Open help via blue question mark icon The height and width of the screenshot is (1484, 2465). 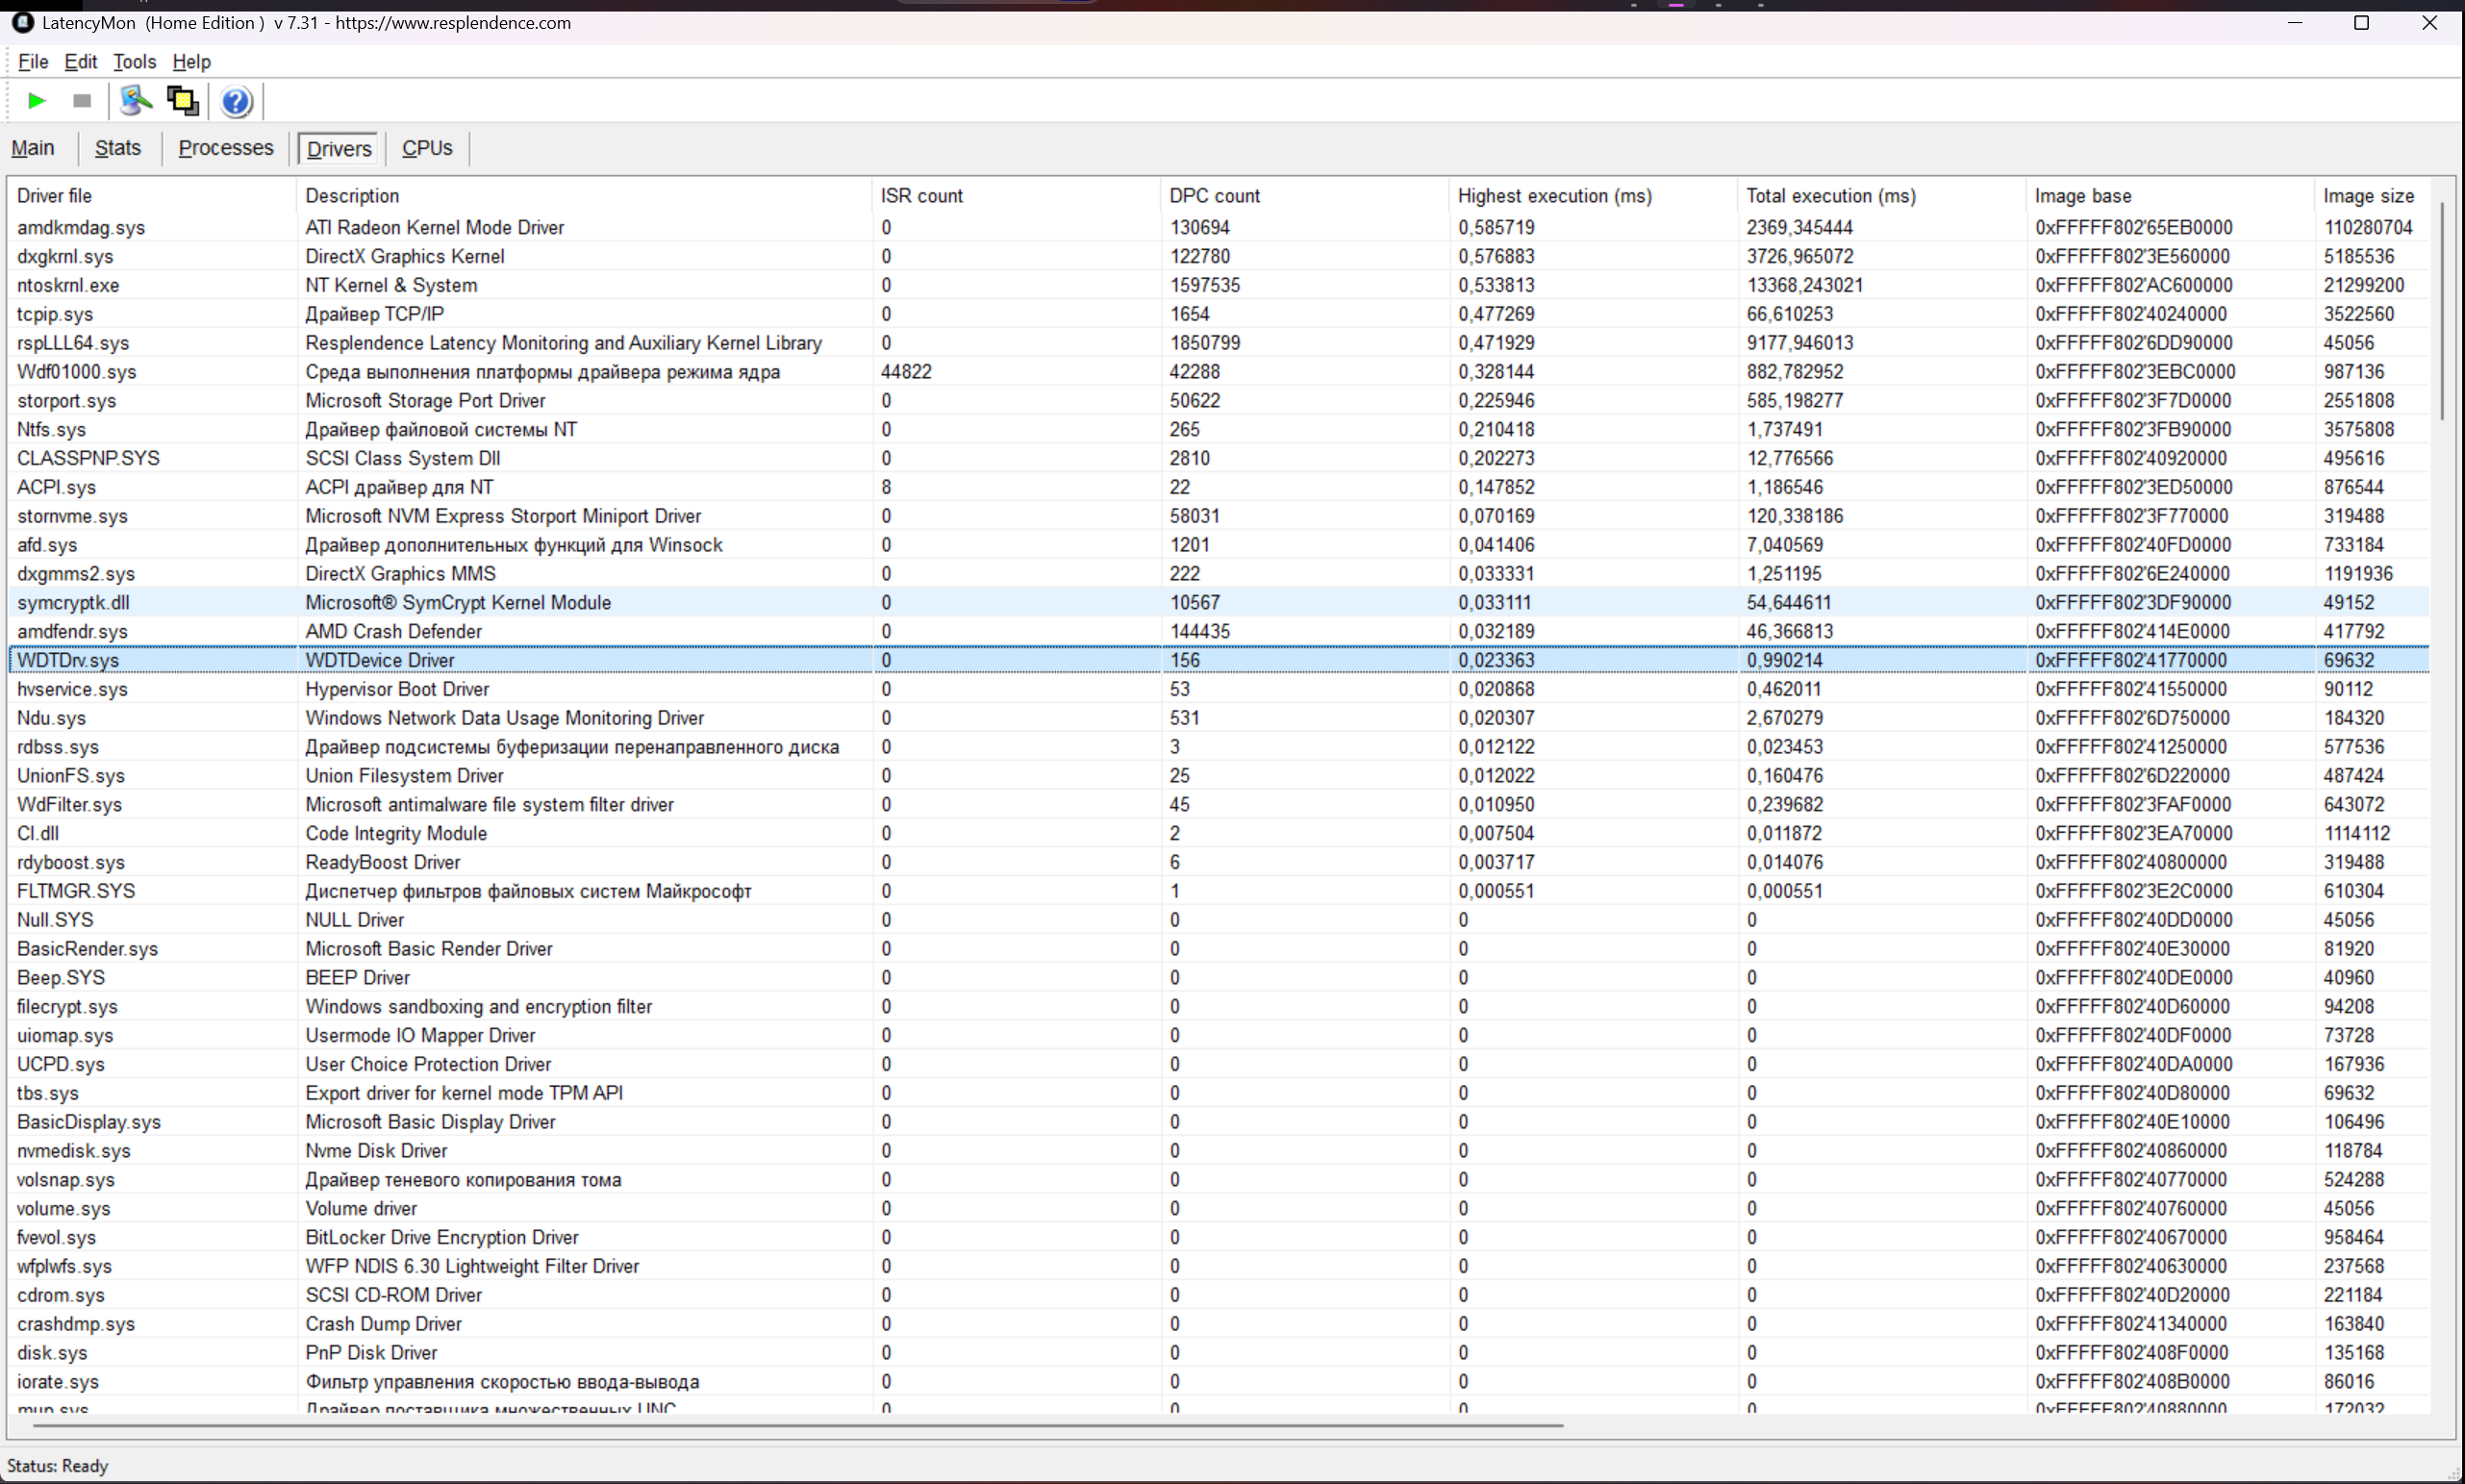point(236,102)
